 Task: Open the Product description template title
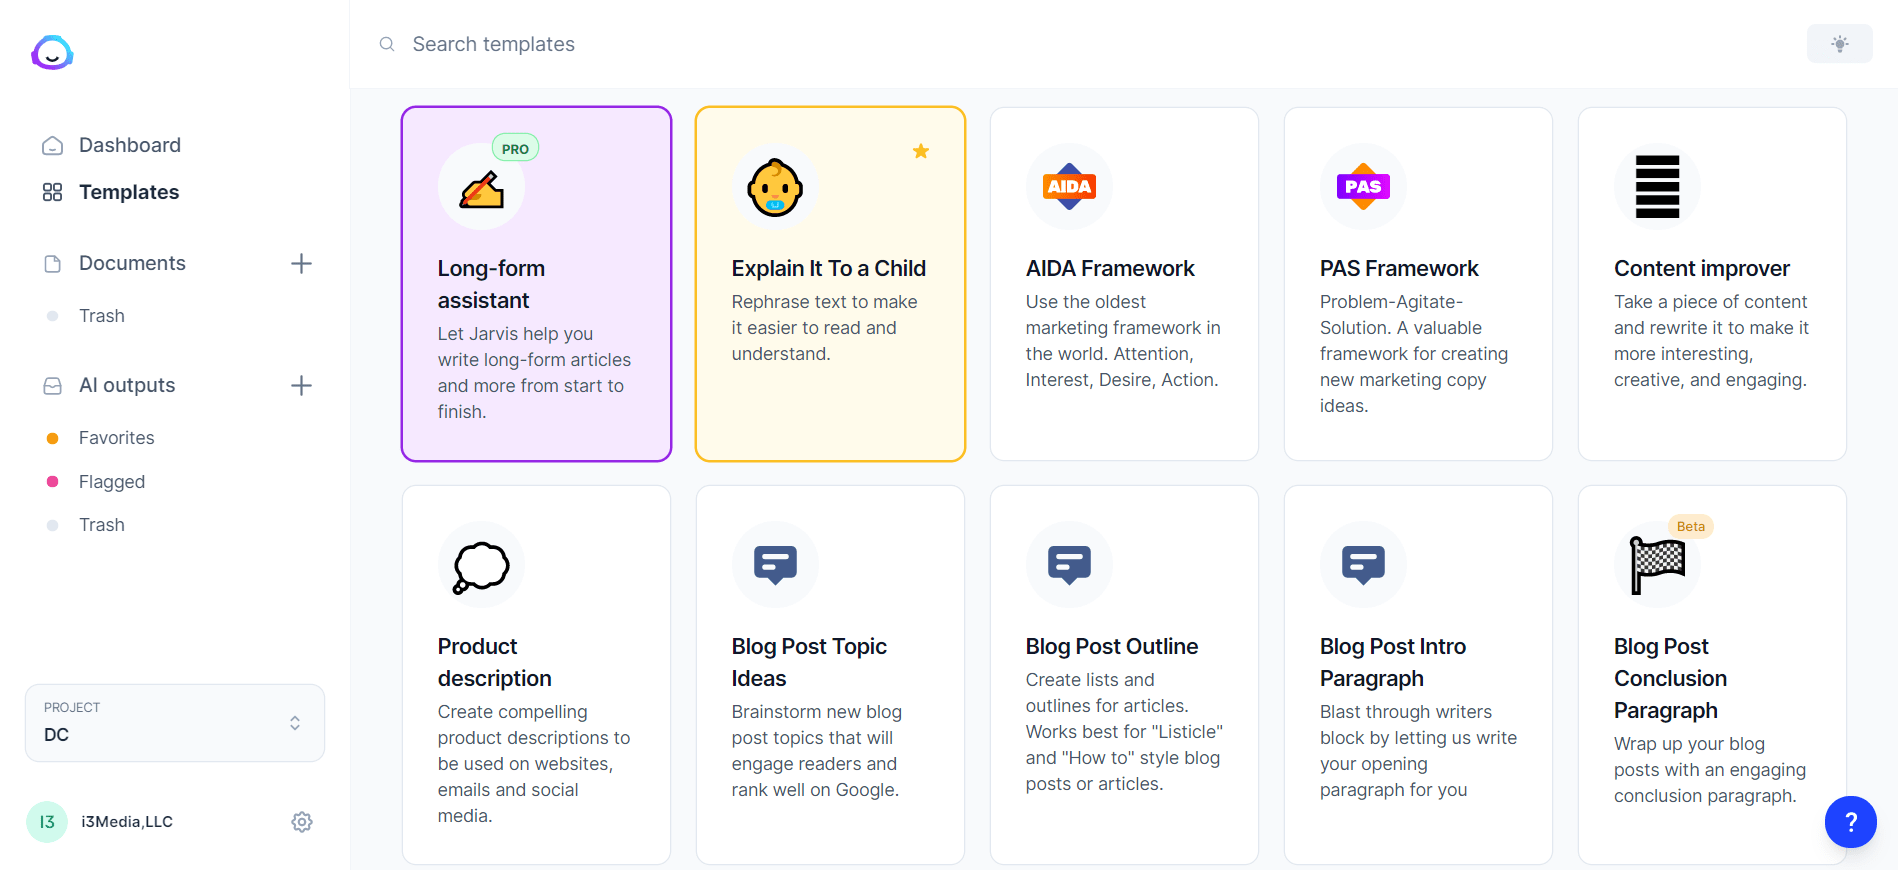(494, 662)
